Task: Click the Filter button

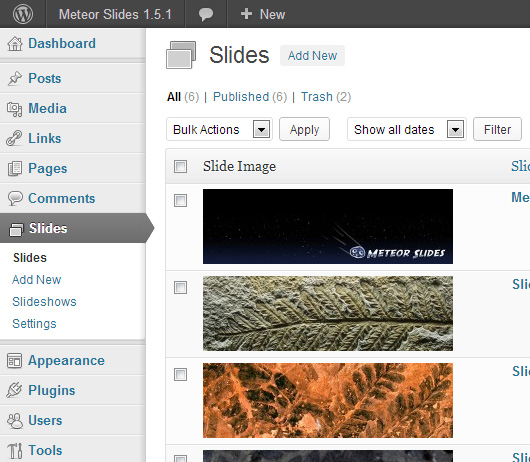Action: (x=497, y=129)
